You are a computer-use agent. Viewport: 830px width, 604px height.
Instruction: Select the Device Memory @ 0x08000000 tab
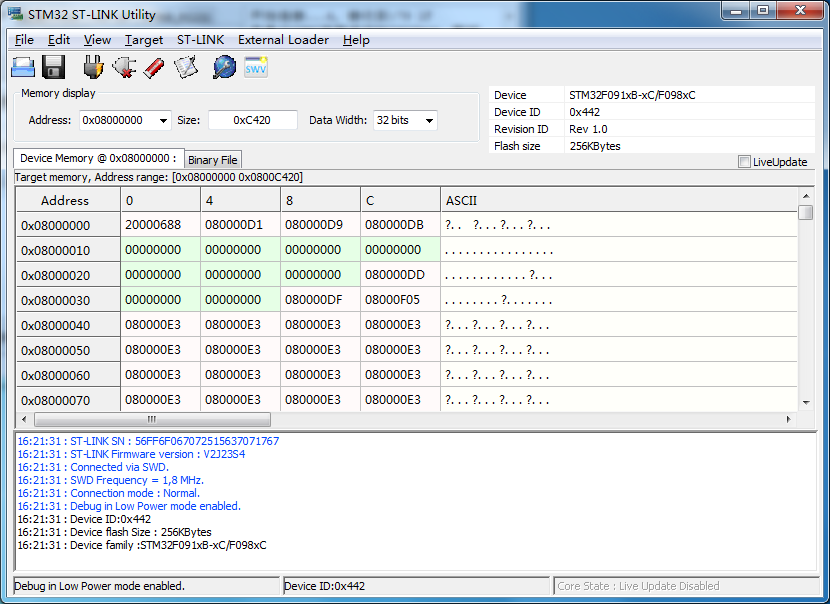point(98,158)
